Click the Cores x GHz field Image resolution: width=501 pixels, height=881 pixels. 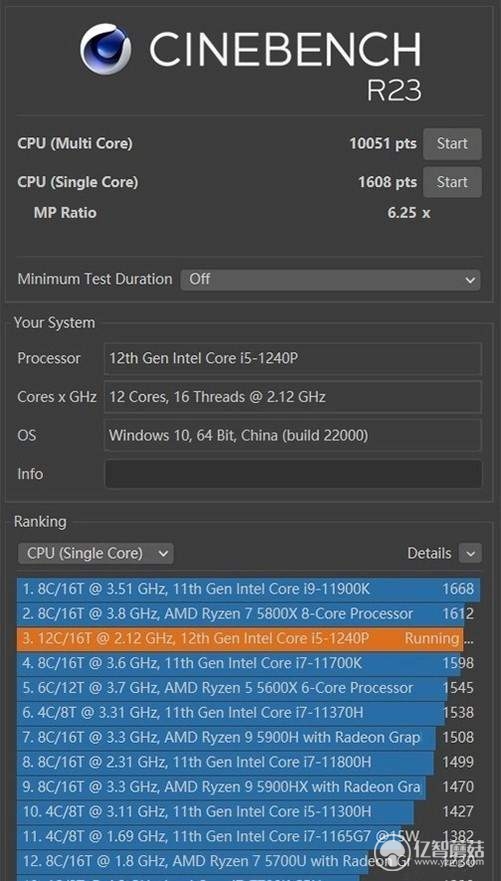293,397
